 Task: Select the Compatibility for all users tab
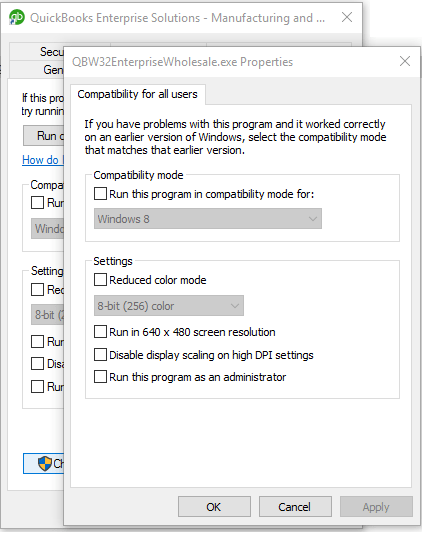click(x=138, y=94)
